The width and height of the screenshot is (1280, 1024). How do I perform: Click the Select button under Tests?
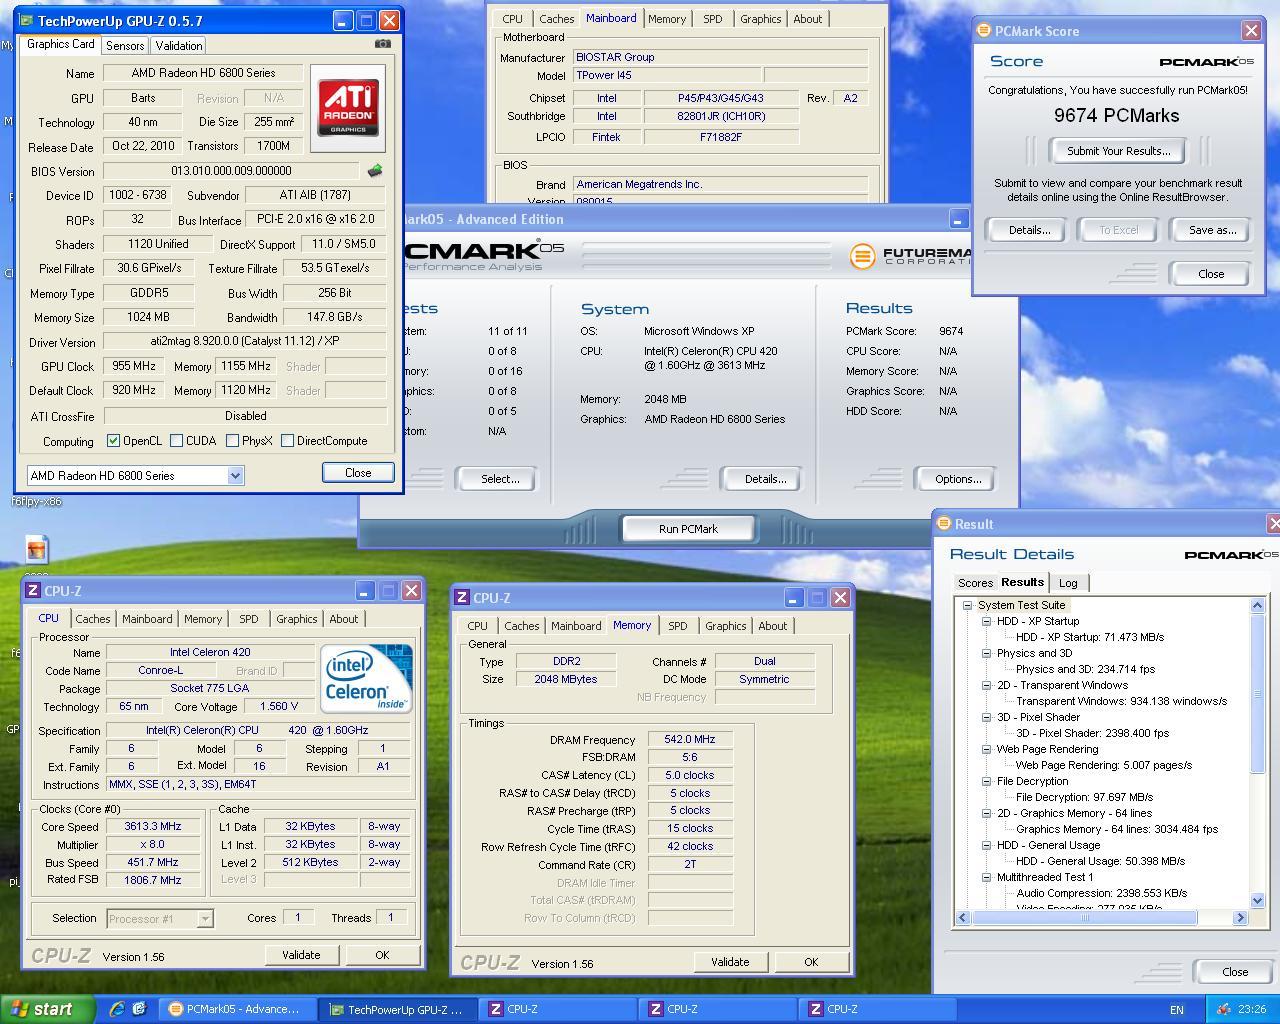(x=499, y=479)
